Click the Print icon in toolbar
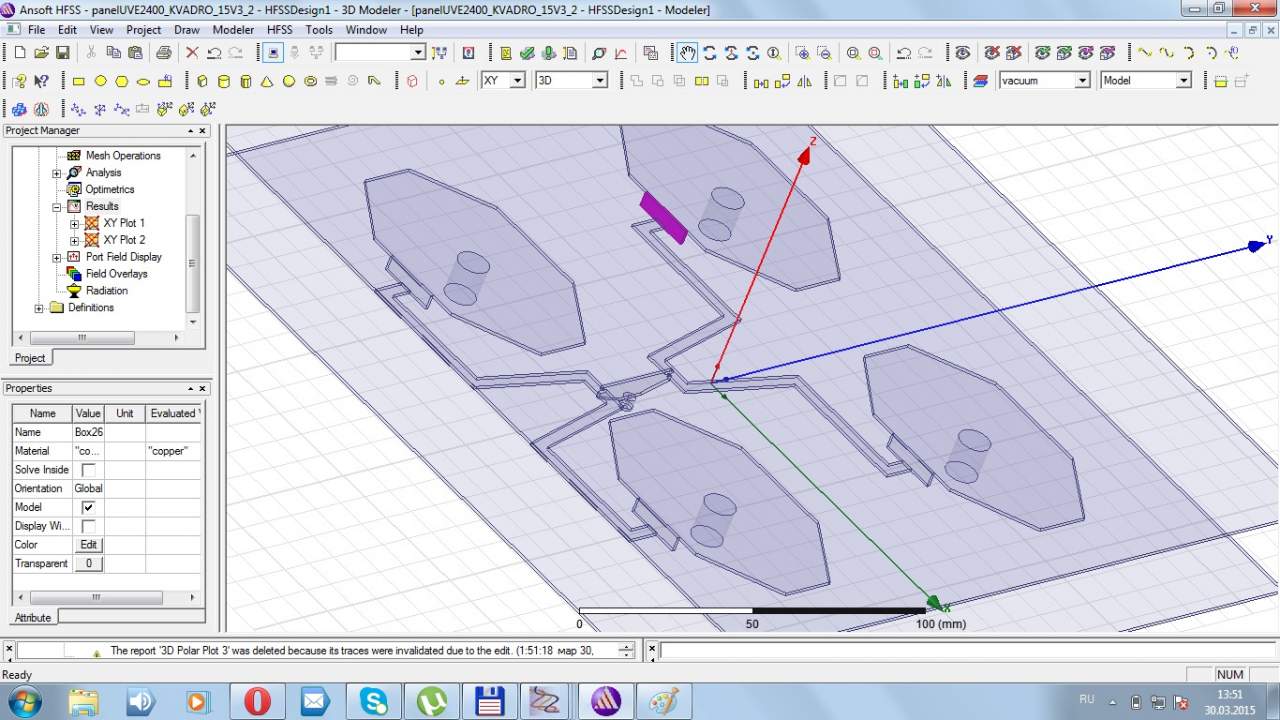The height and width of the screenshot is (720, 1280). 164,53
